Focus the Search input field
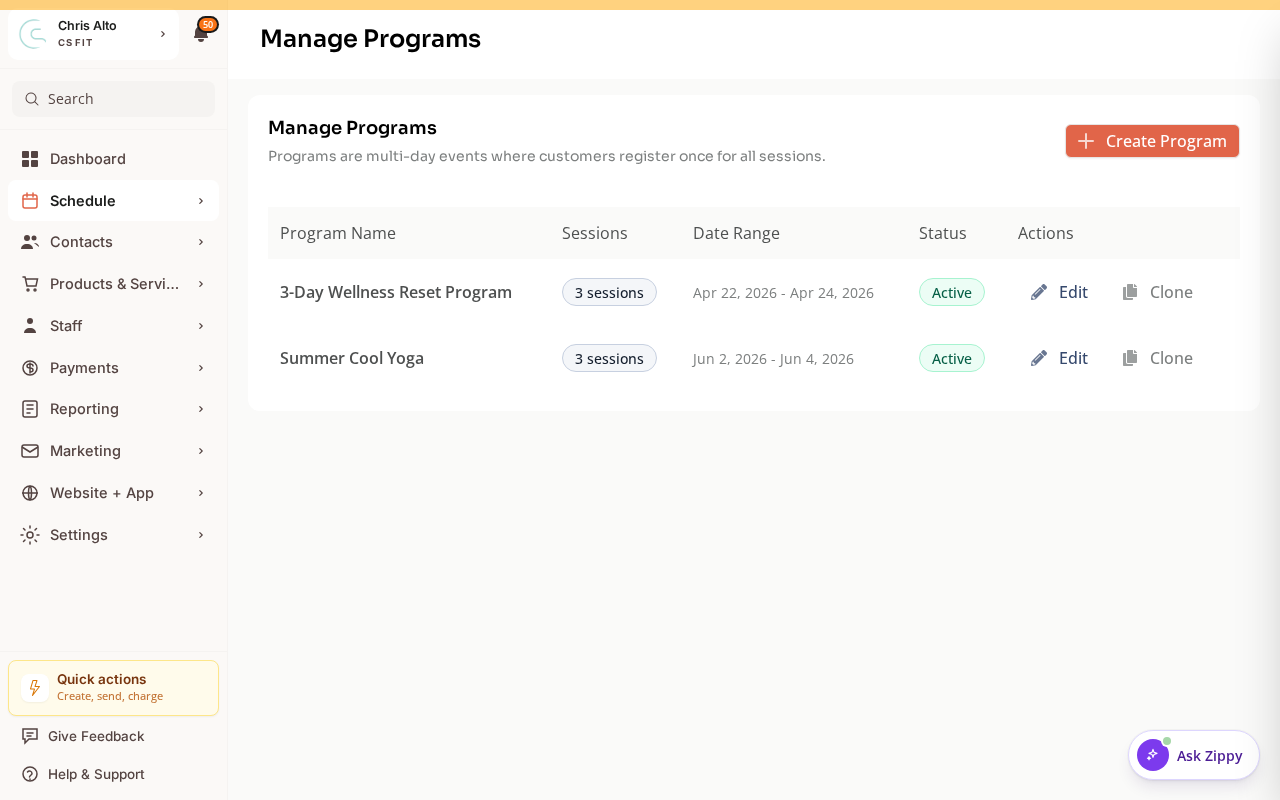The width and height of the screenshot is (1280, 800). (x=113, y=99)
